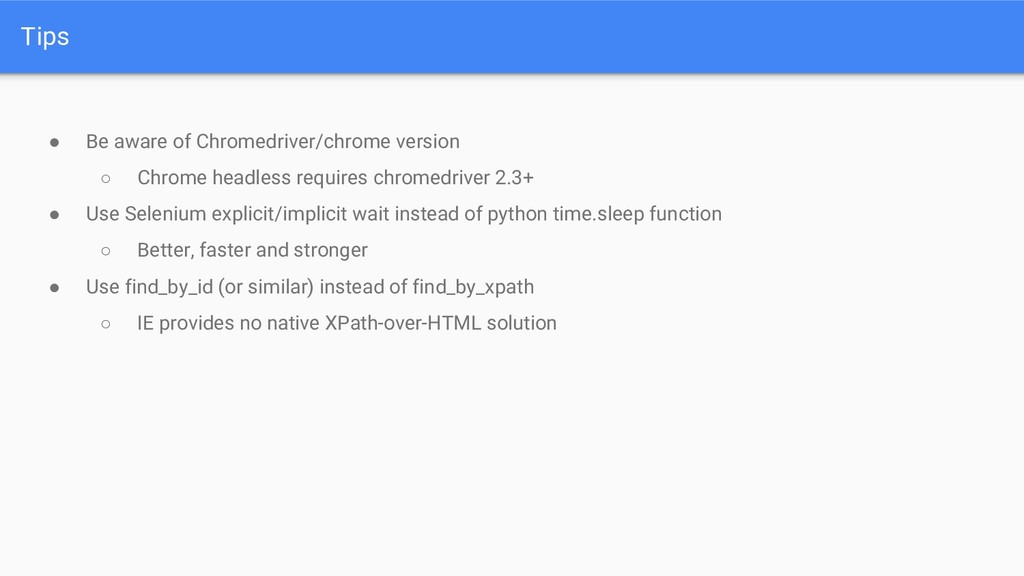Click the find_by_id instead of find_by_xpath bullet
Viewport: 1024px width, 576px height.
coord(310,287)
